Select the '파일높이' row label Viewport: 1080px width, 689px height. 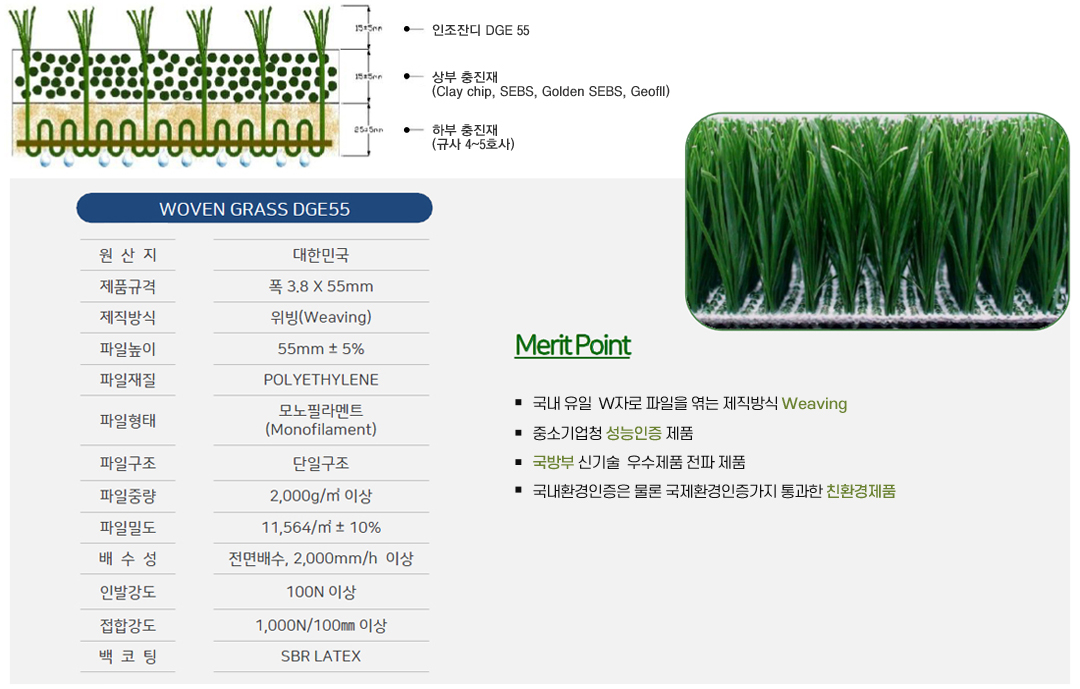tap(128, 349)
